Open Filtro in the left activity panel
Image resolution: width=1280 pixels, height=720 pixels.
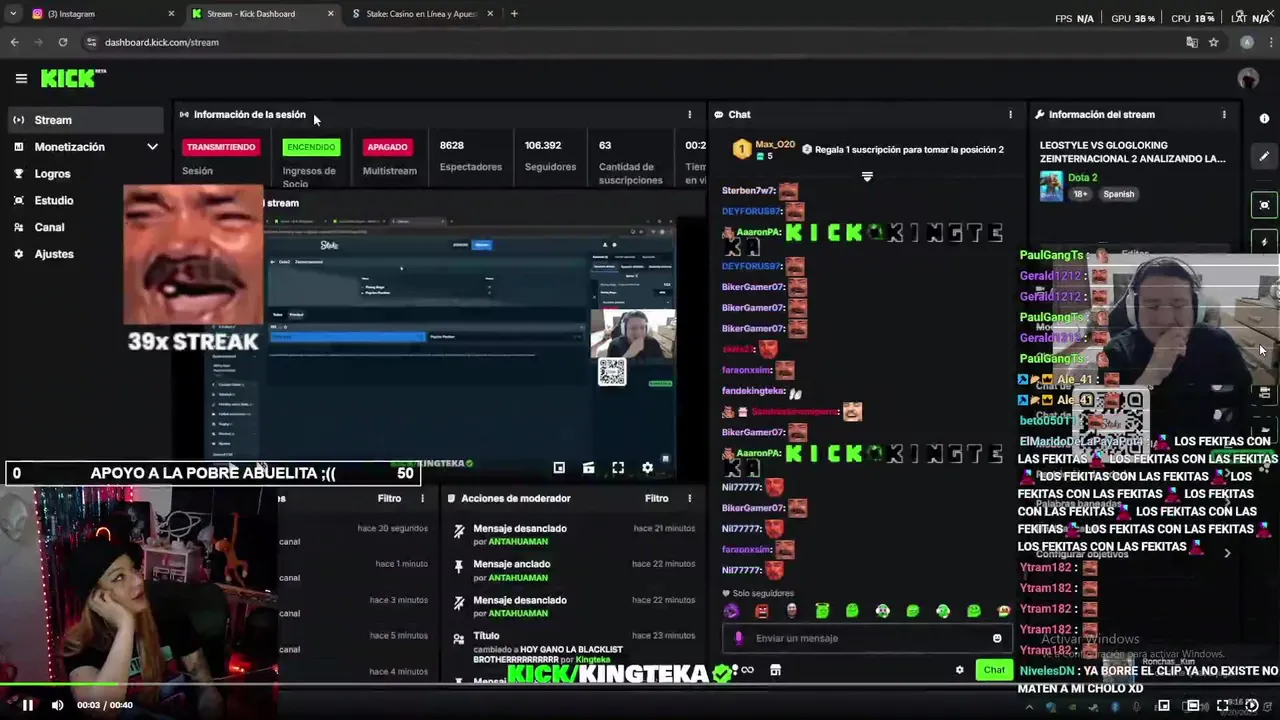point(389,498)
